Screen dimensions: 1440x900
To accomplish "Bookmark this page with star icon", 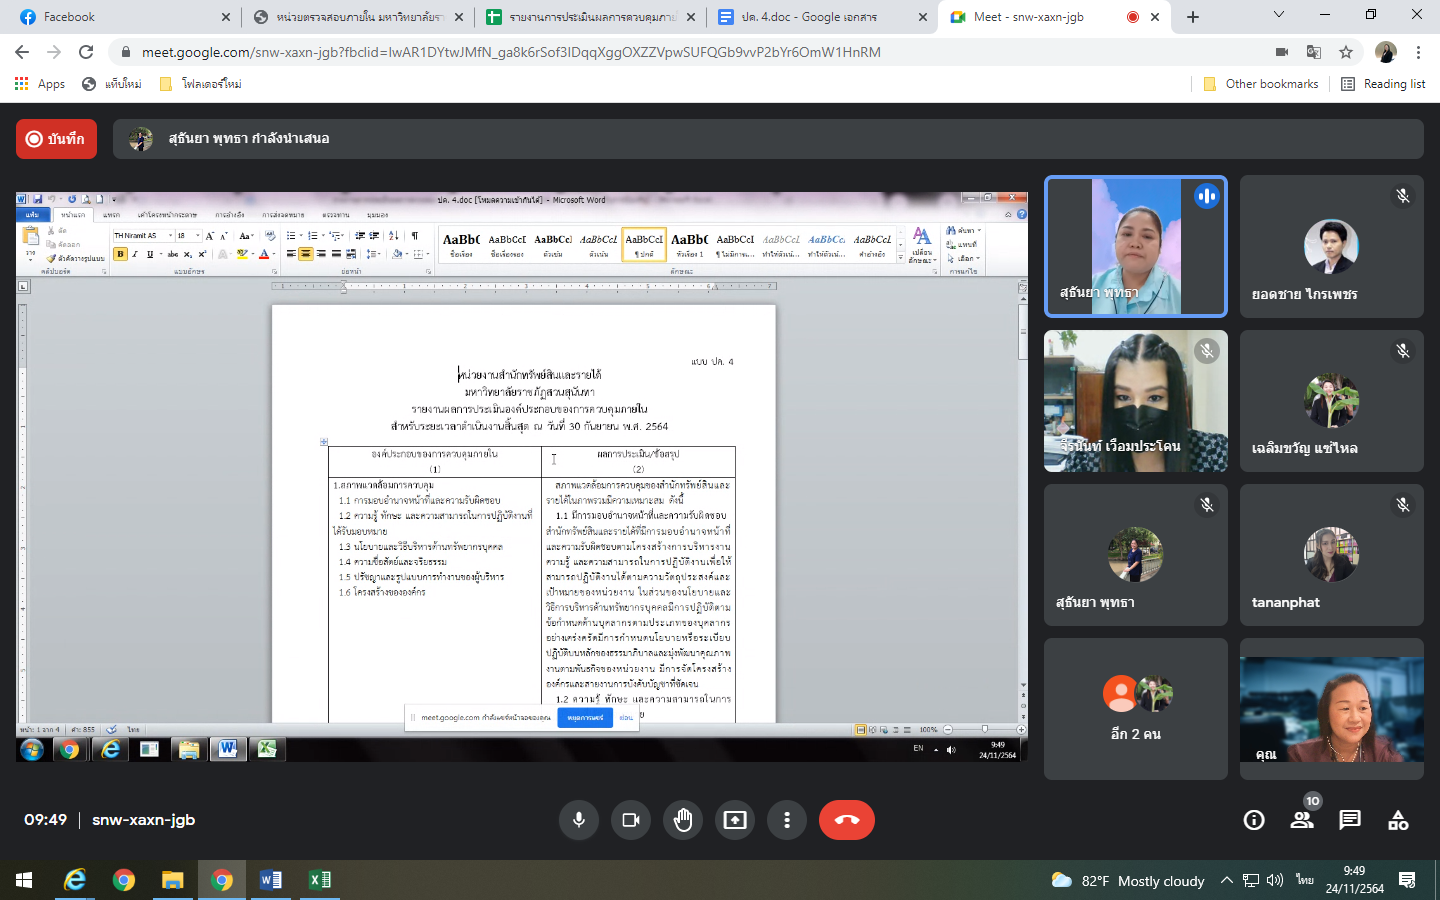I will click(x=1346, y=52).
